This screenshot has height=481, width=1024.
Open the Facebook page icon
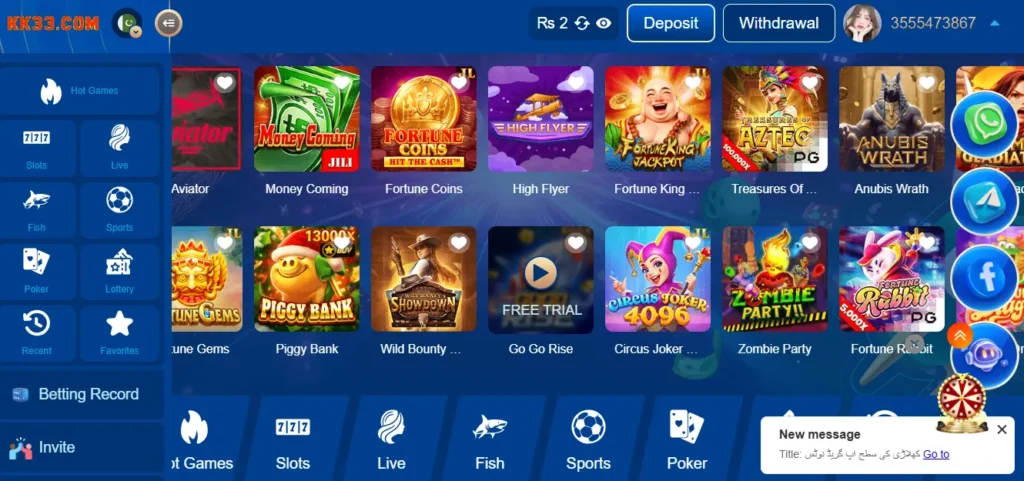(984, 278)
